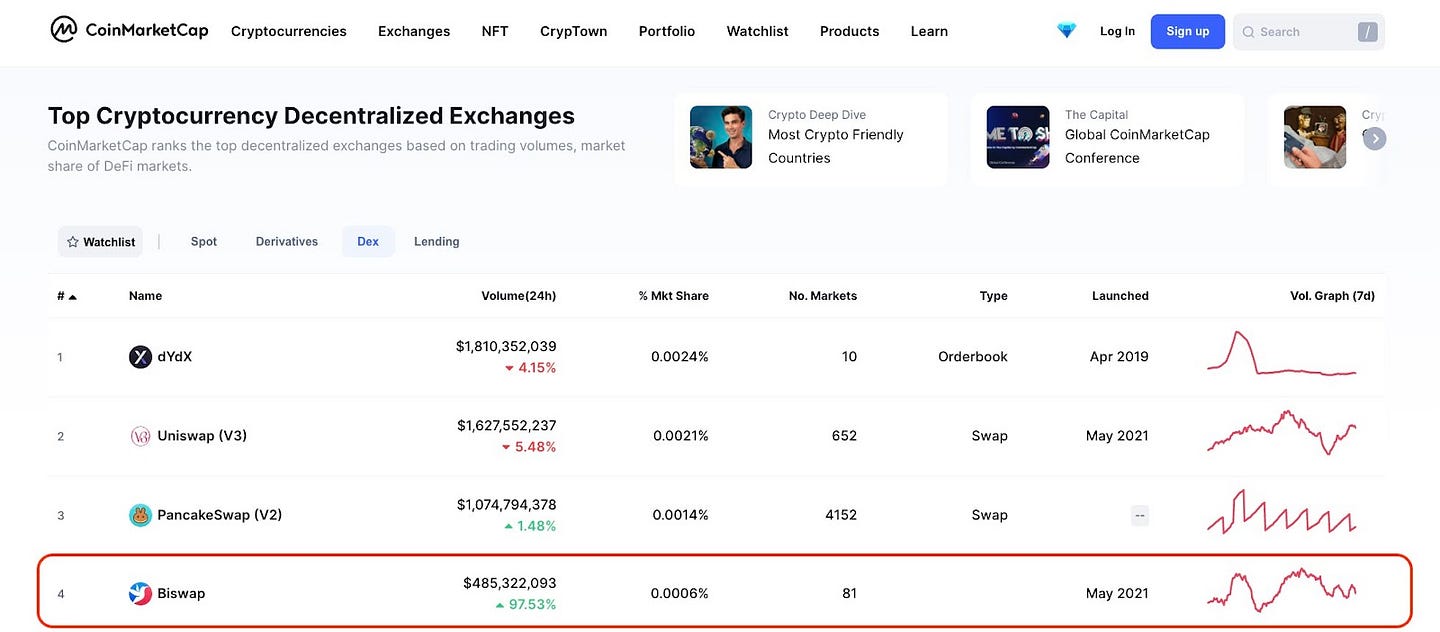Click the magnifier icon in the search box
The width and height of the screenshot is (1440, 632).
coord(1248,32)
